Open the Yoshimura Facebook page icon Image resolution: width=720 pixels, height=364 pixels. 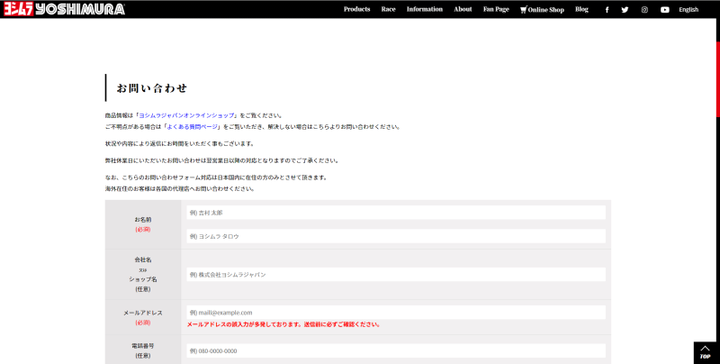pyautogui.click(x=607, y=10)
